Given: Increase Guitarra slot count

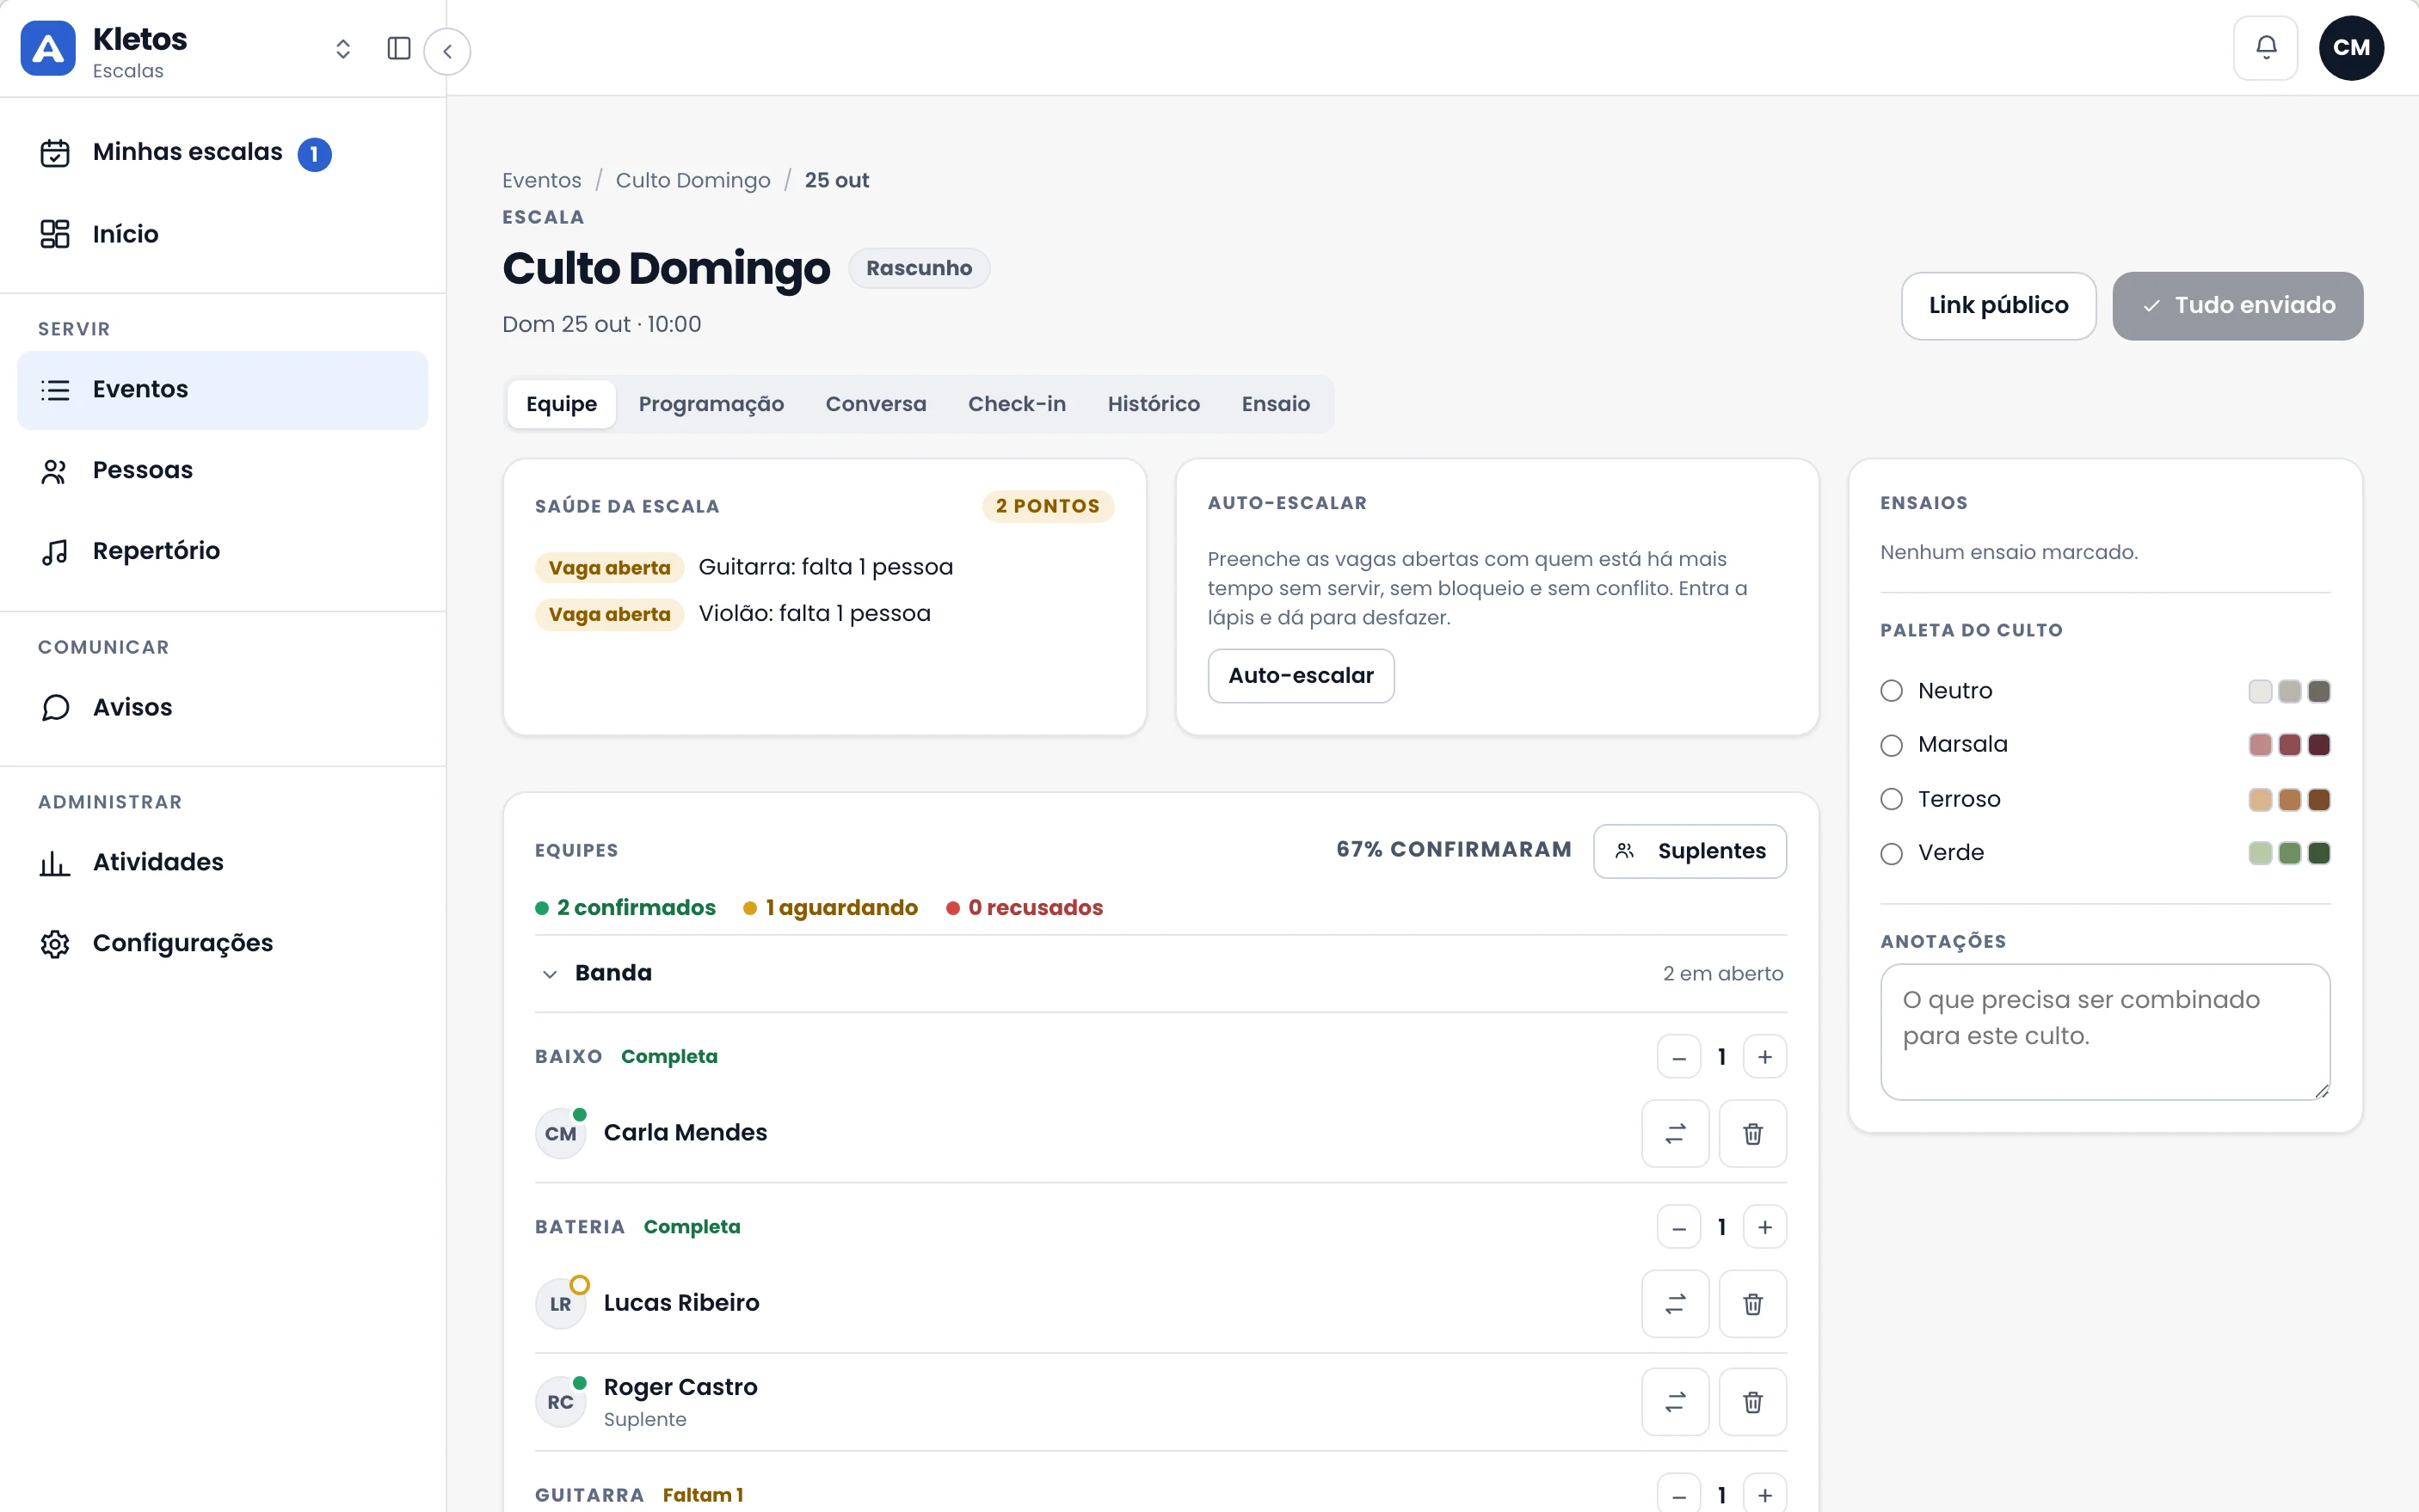Looking at the screenshot, I should pyautogui.click(x=1765, y=1494).
